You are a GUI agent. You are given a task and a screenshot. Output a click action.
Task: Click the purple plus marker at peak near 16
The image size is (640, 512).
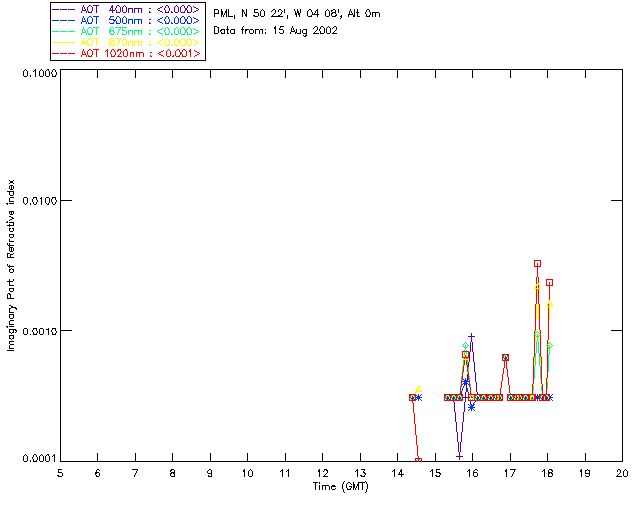click(472, 337)
